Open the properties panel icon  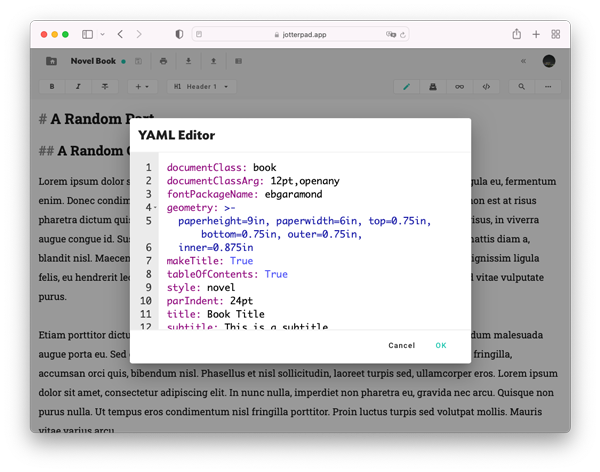(238, 61)
